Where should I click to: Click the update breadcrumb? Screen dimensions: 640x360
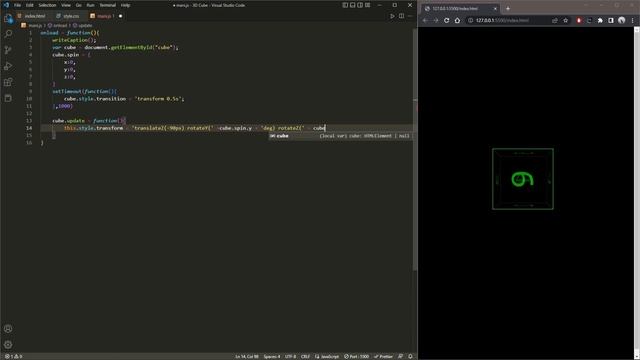82,25
